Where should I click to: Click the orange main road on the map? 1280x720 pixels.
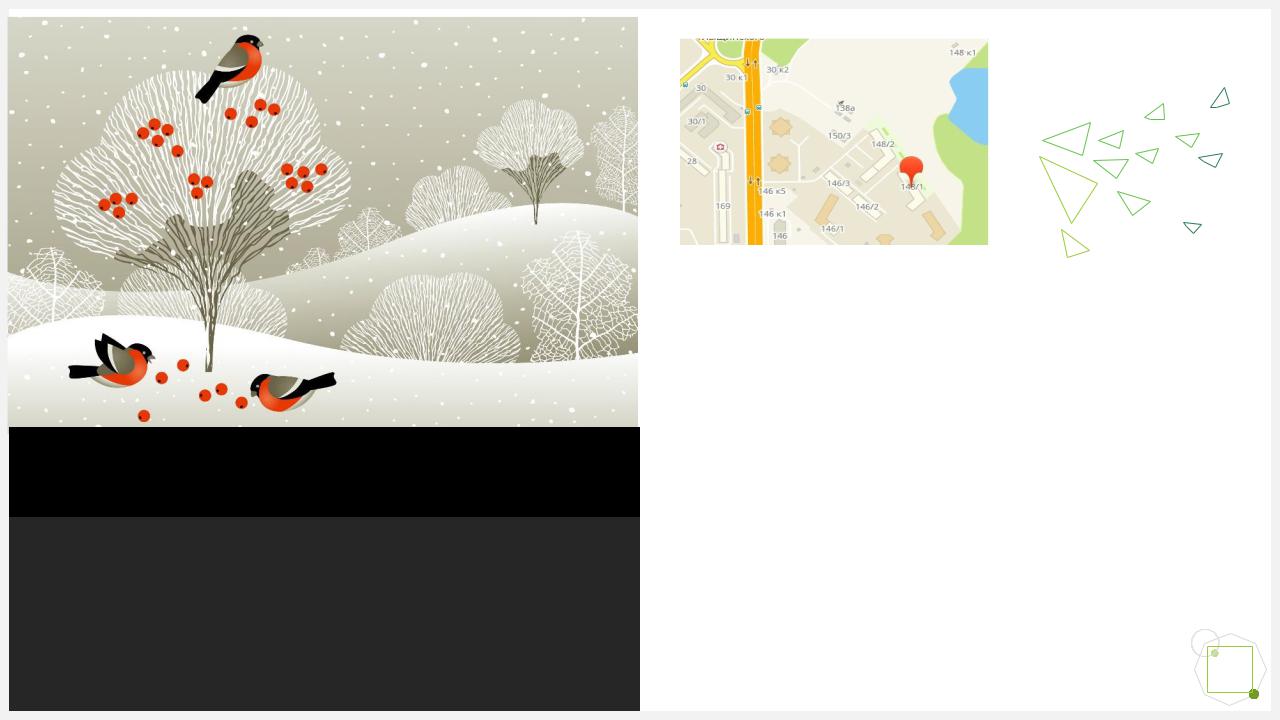point(754,141)
